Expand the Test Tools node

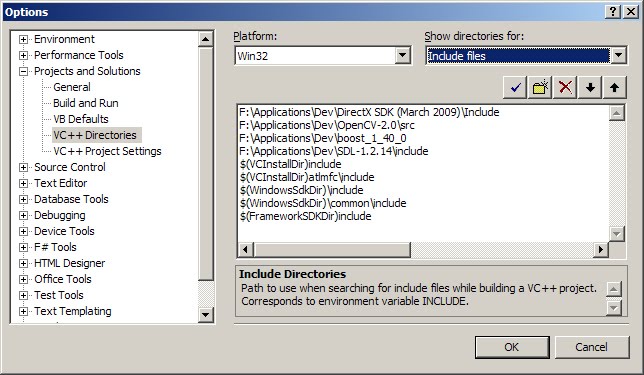tap(23, 296)
